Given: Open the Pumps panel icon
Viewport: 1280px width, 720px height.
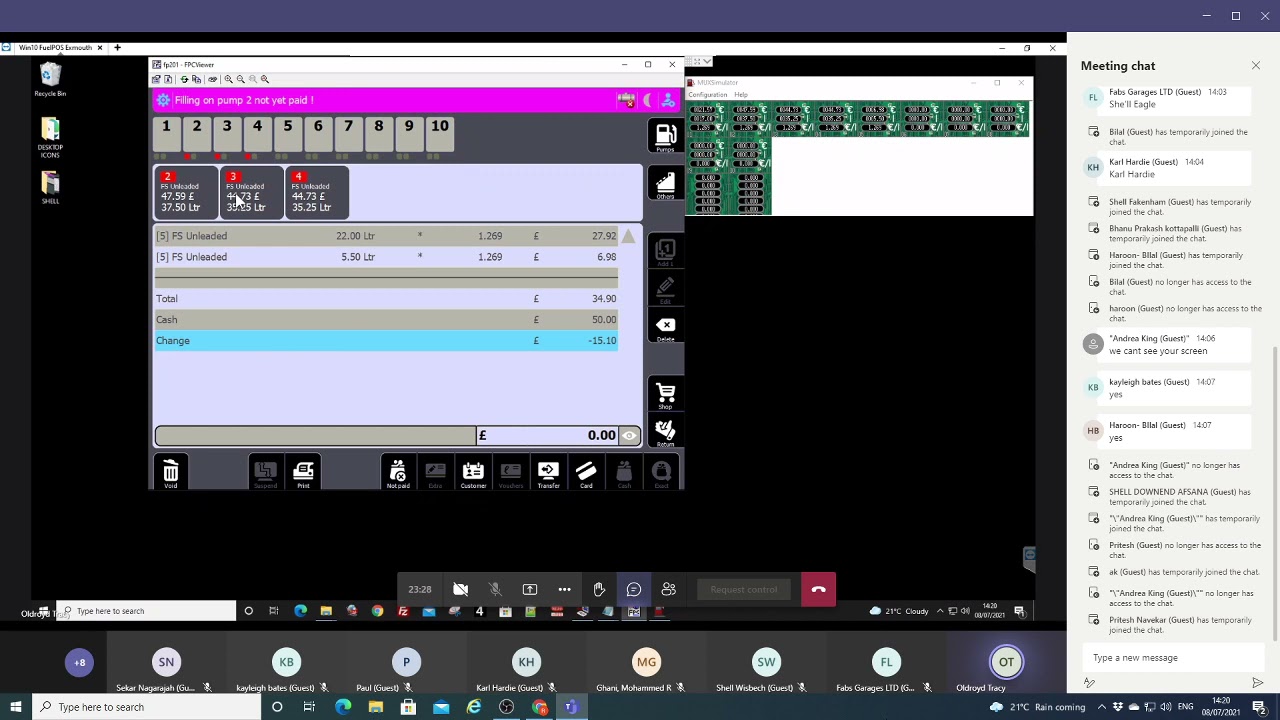Looking at the screenshot, I should 665,136.
